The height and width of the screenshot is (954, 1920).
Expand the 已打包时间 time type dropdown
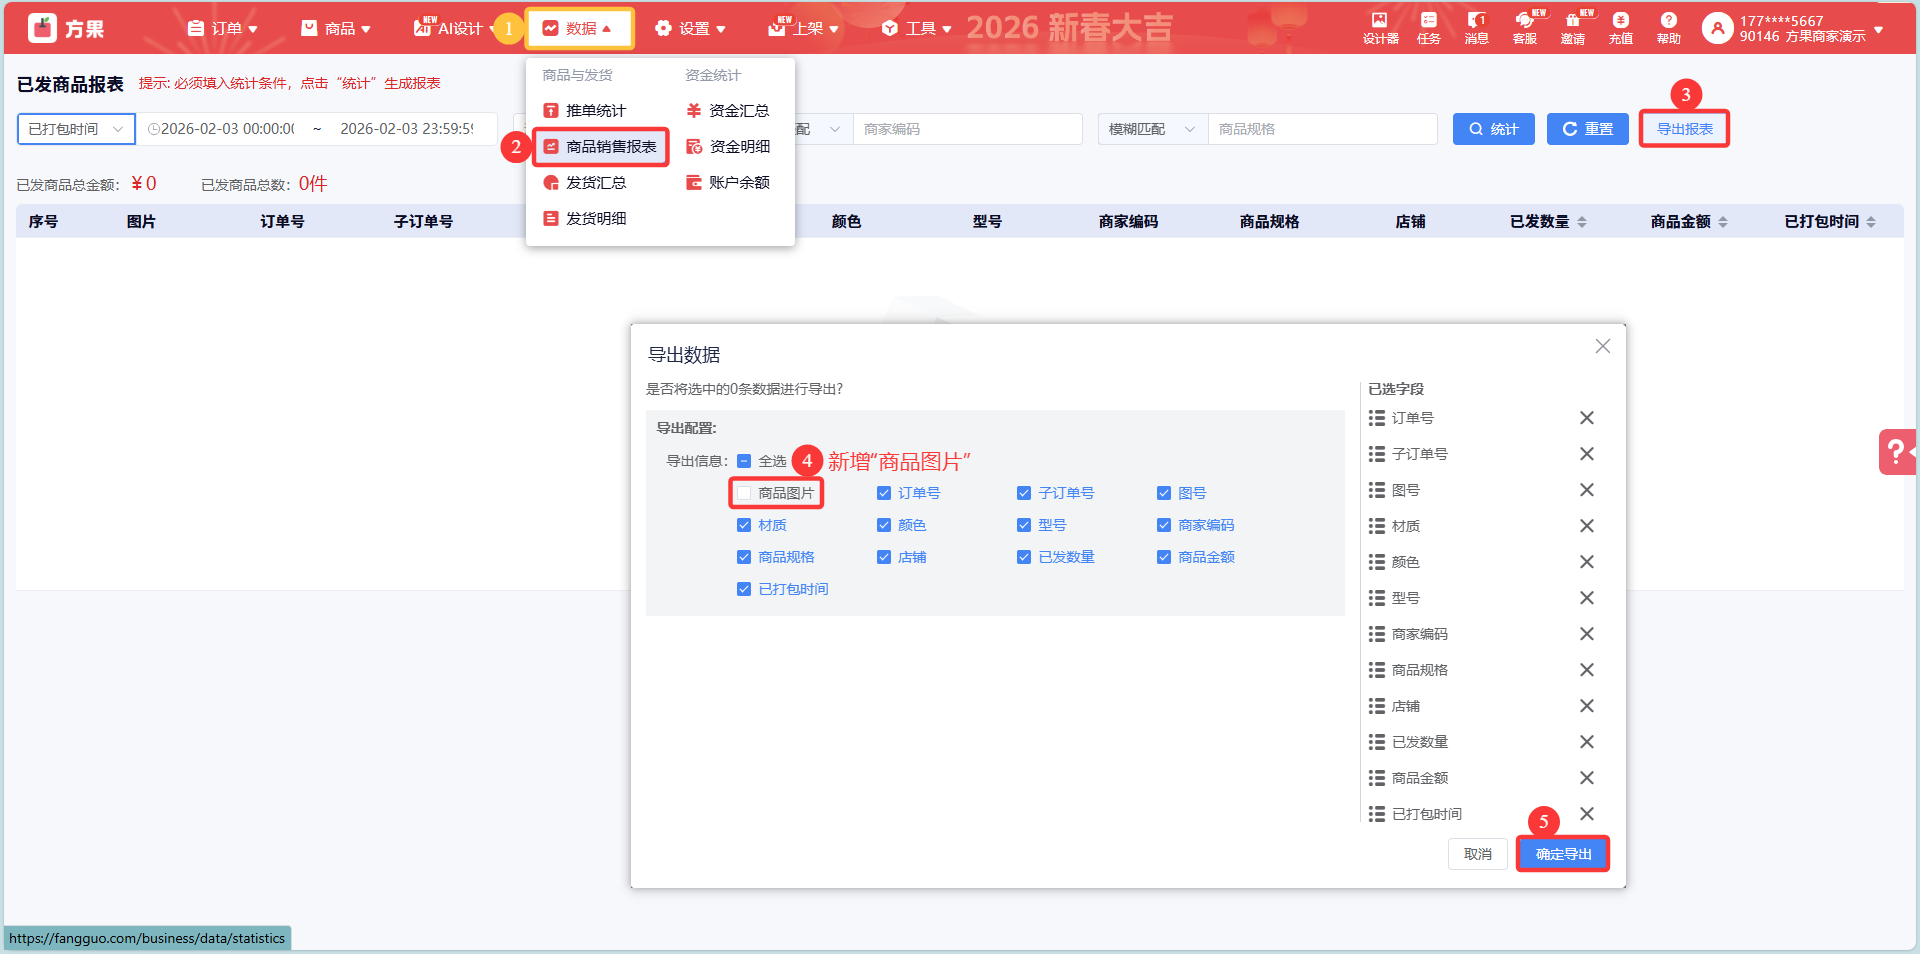[x=76, y=129]
